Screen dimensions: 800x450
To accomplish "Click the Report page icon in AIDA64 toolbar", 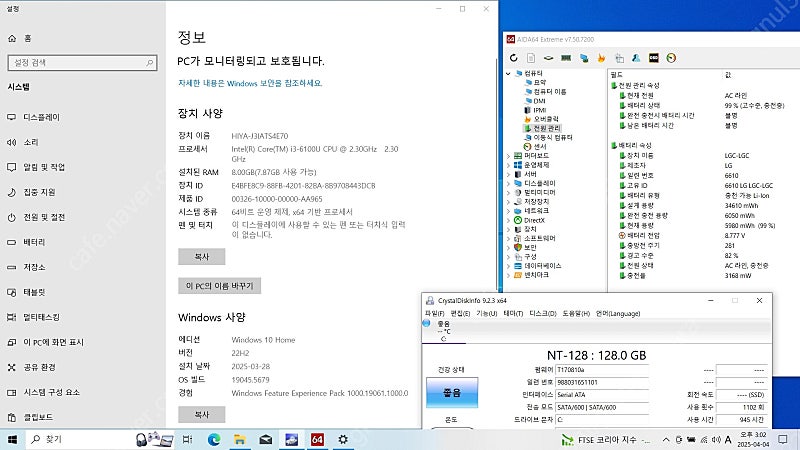I will [x=531, y=58].
